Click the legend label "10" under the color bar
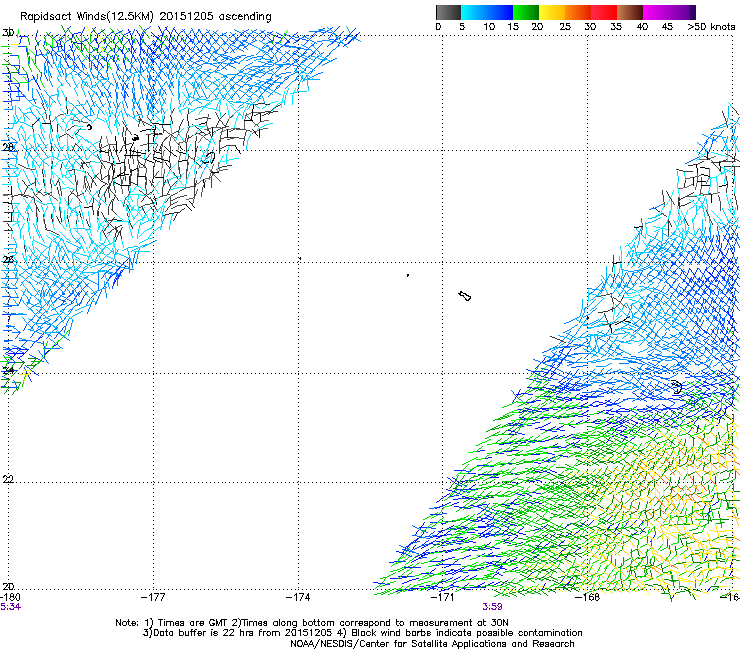This screenshot has width=740, height=650. [x=489, y=27]
